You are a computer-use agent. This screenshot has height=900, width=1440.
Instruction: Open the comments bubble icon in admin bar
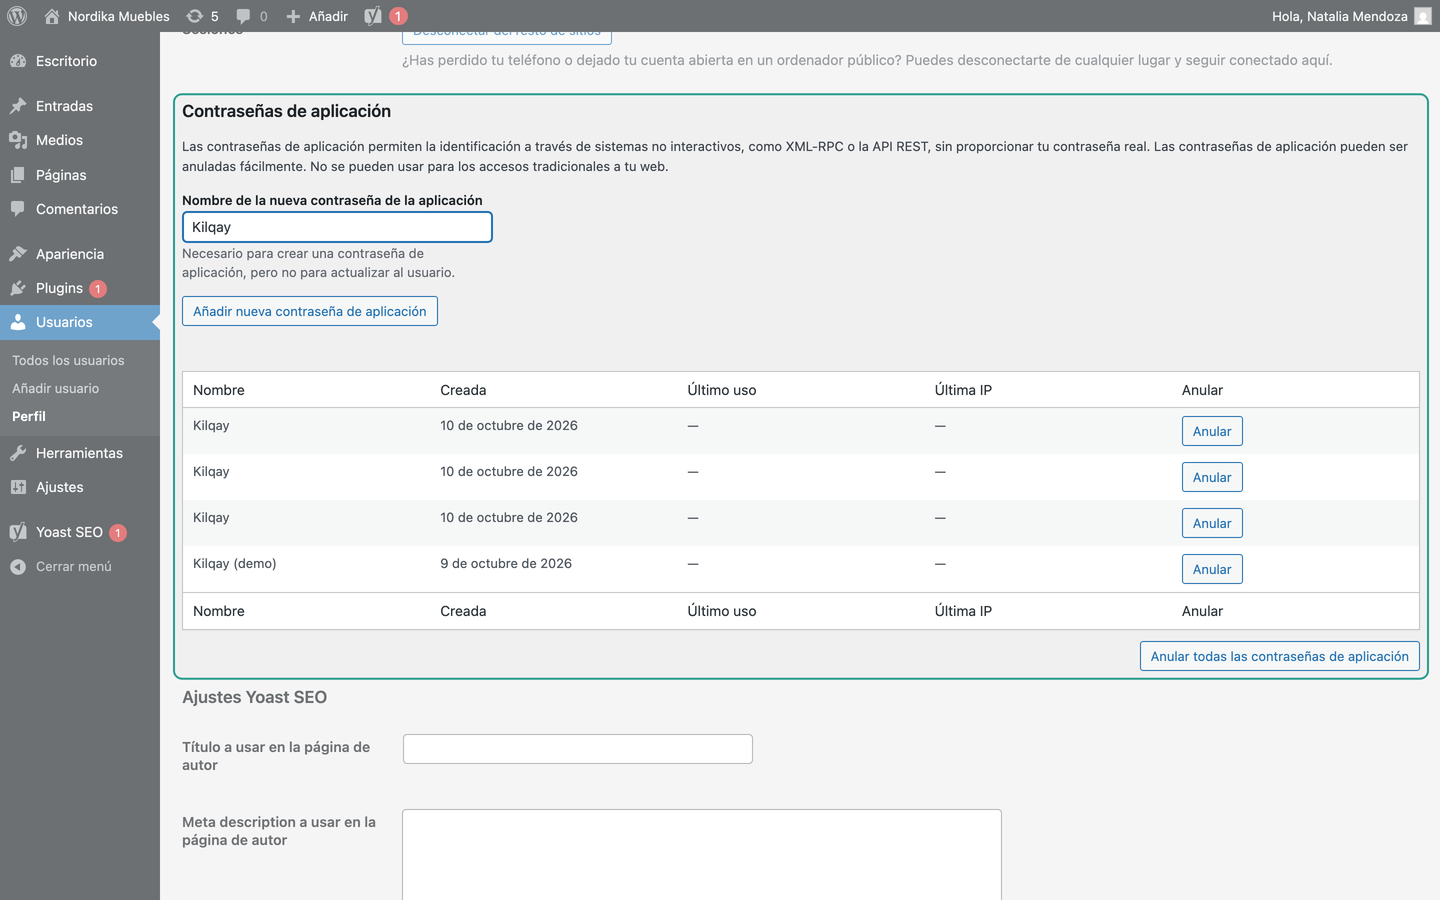(x=243, y=16)
